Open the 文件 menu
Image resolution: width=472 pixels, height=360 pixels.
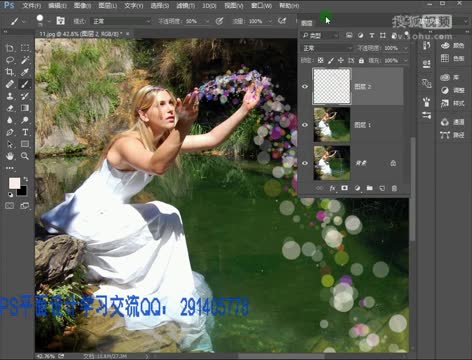[x=31, y=6]
